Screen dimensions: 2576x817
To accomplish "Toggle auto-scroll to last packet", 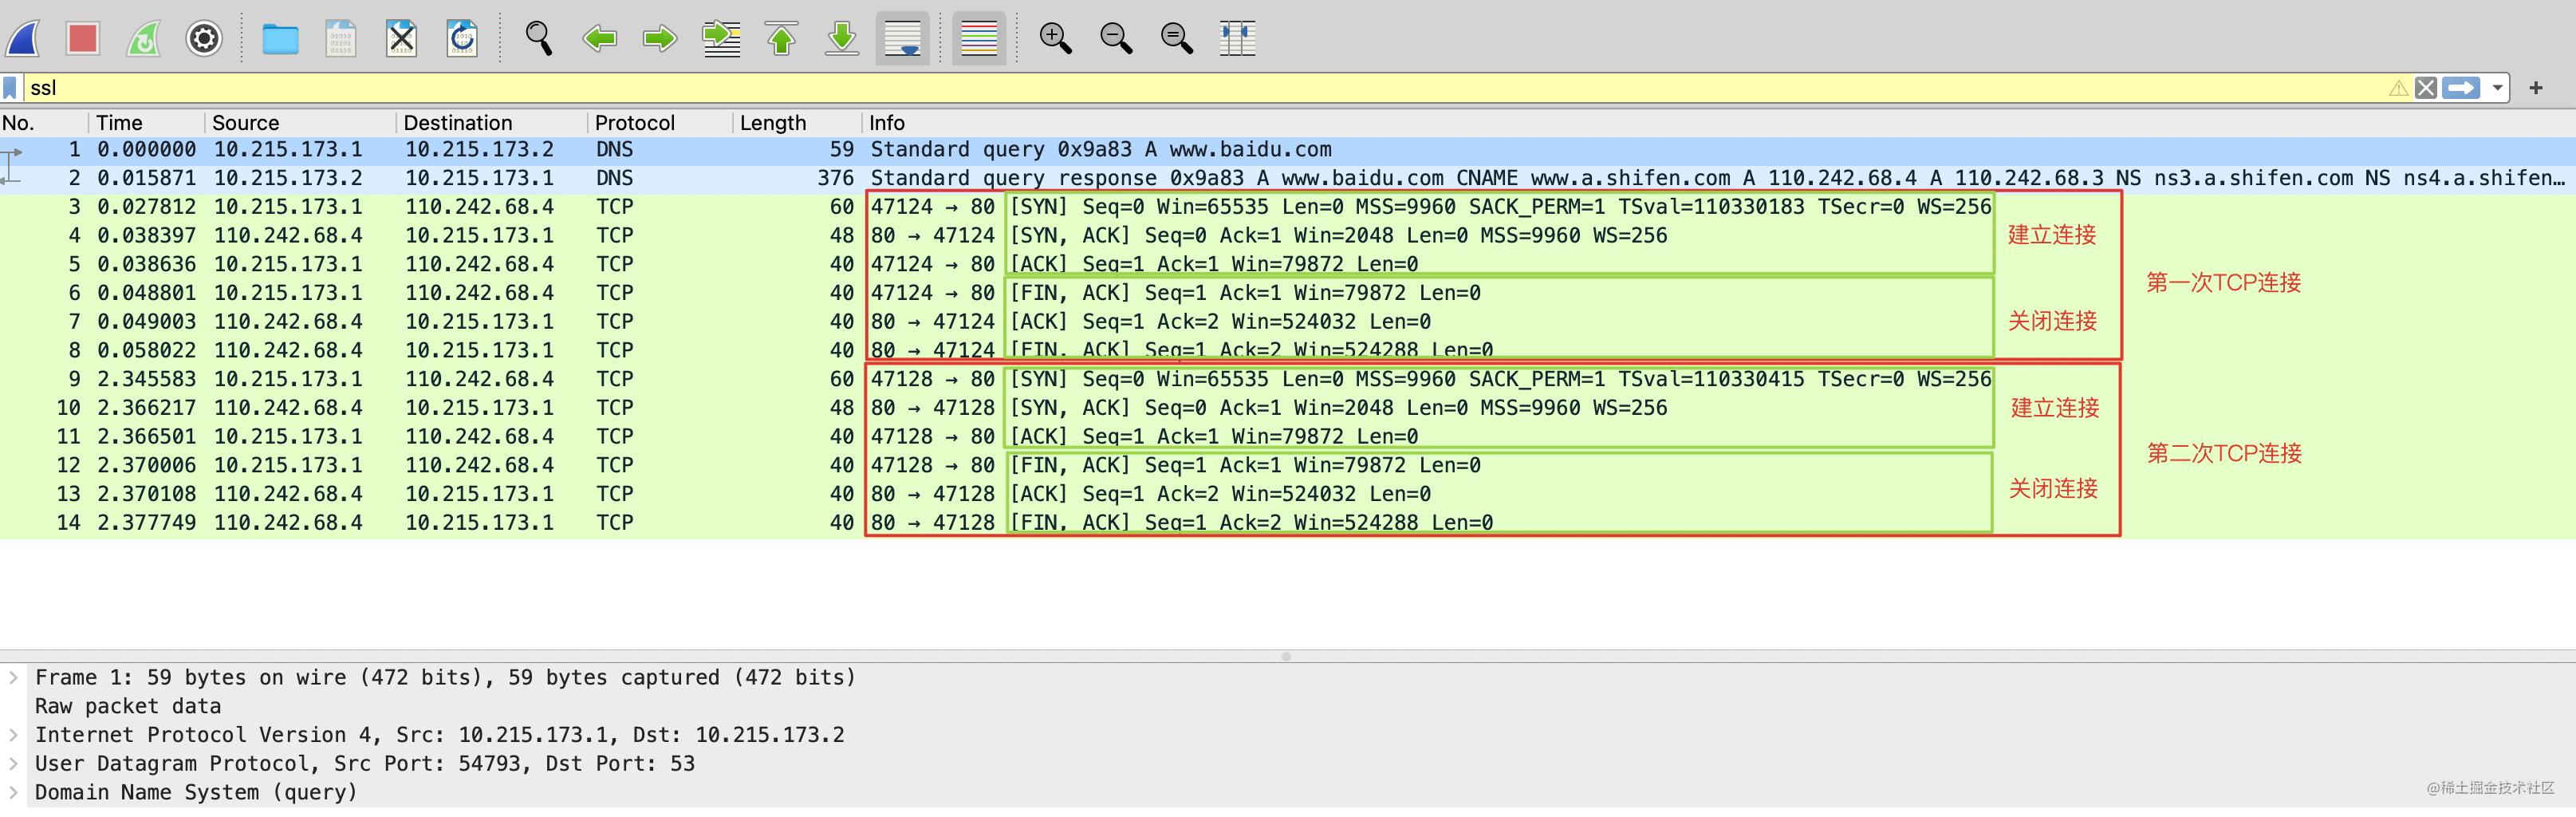I will pyautogui.click(x=902, y=39).
